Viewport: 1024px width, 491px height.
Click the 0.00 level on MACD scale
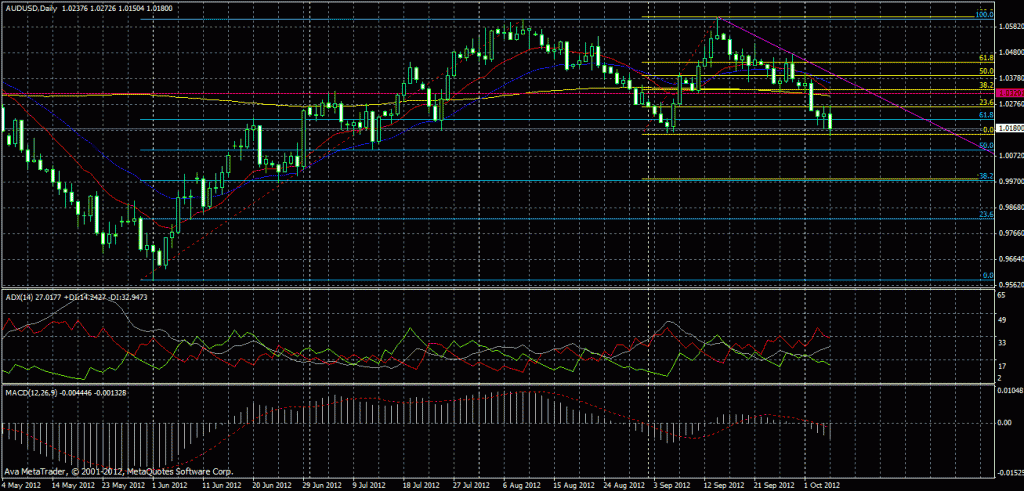click(x=1002, y=423)
